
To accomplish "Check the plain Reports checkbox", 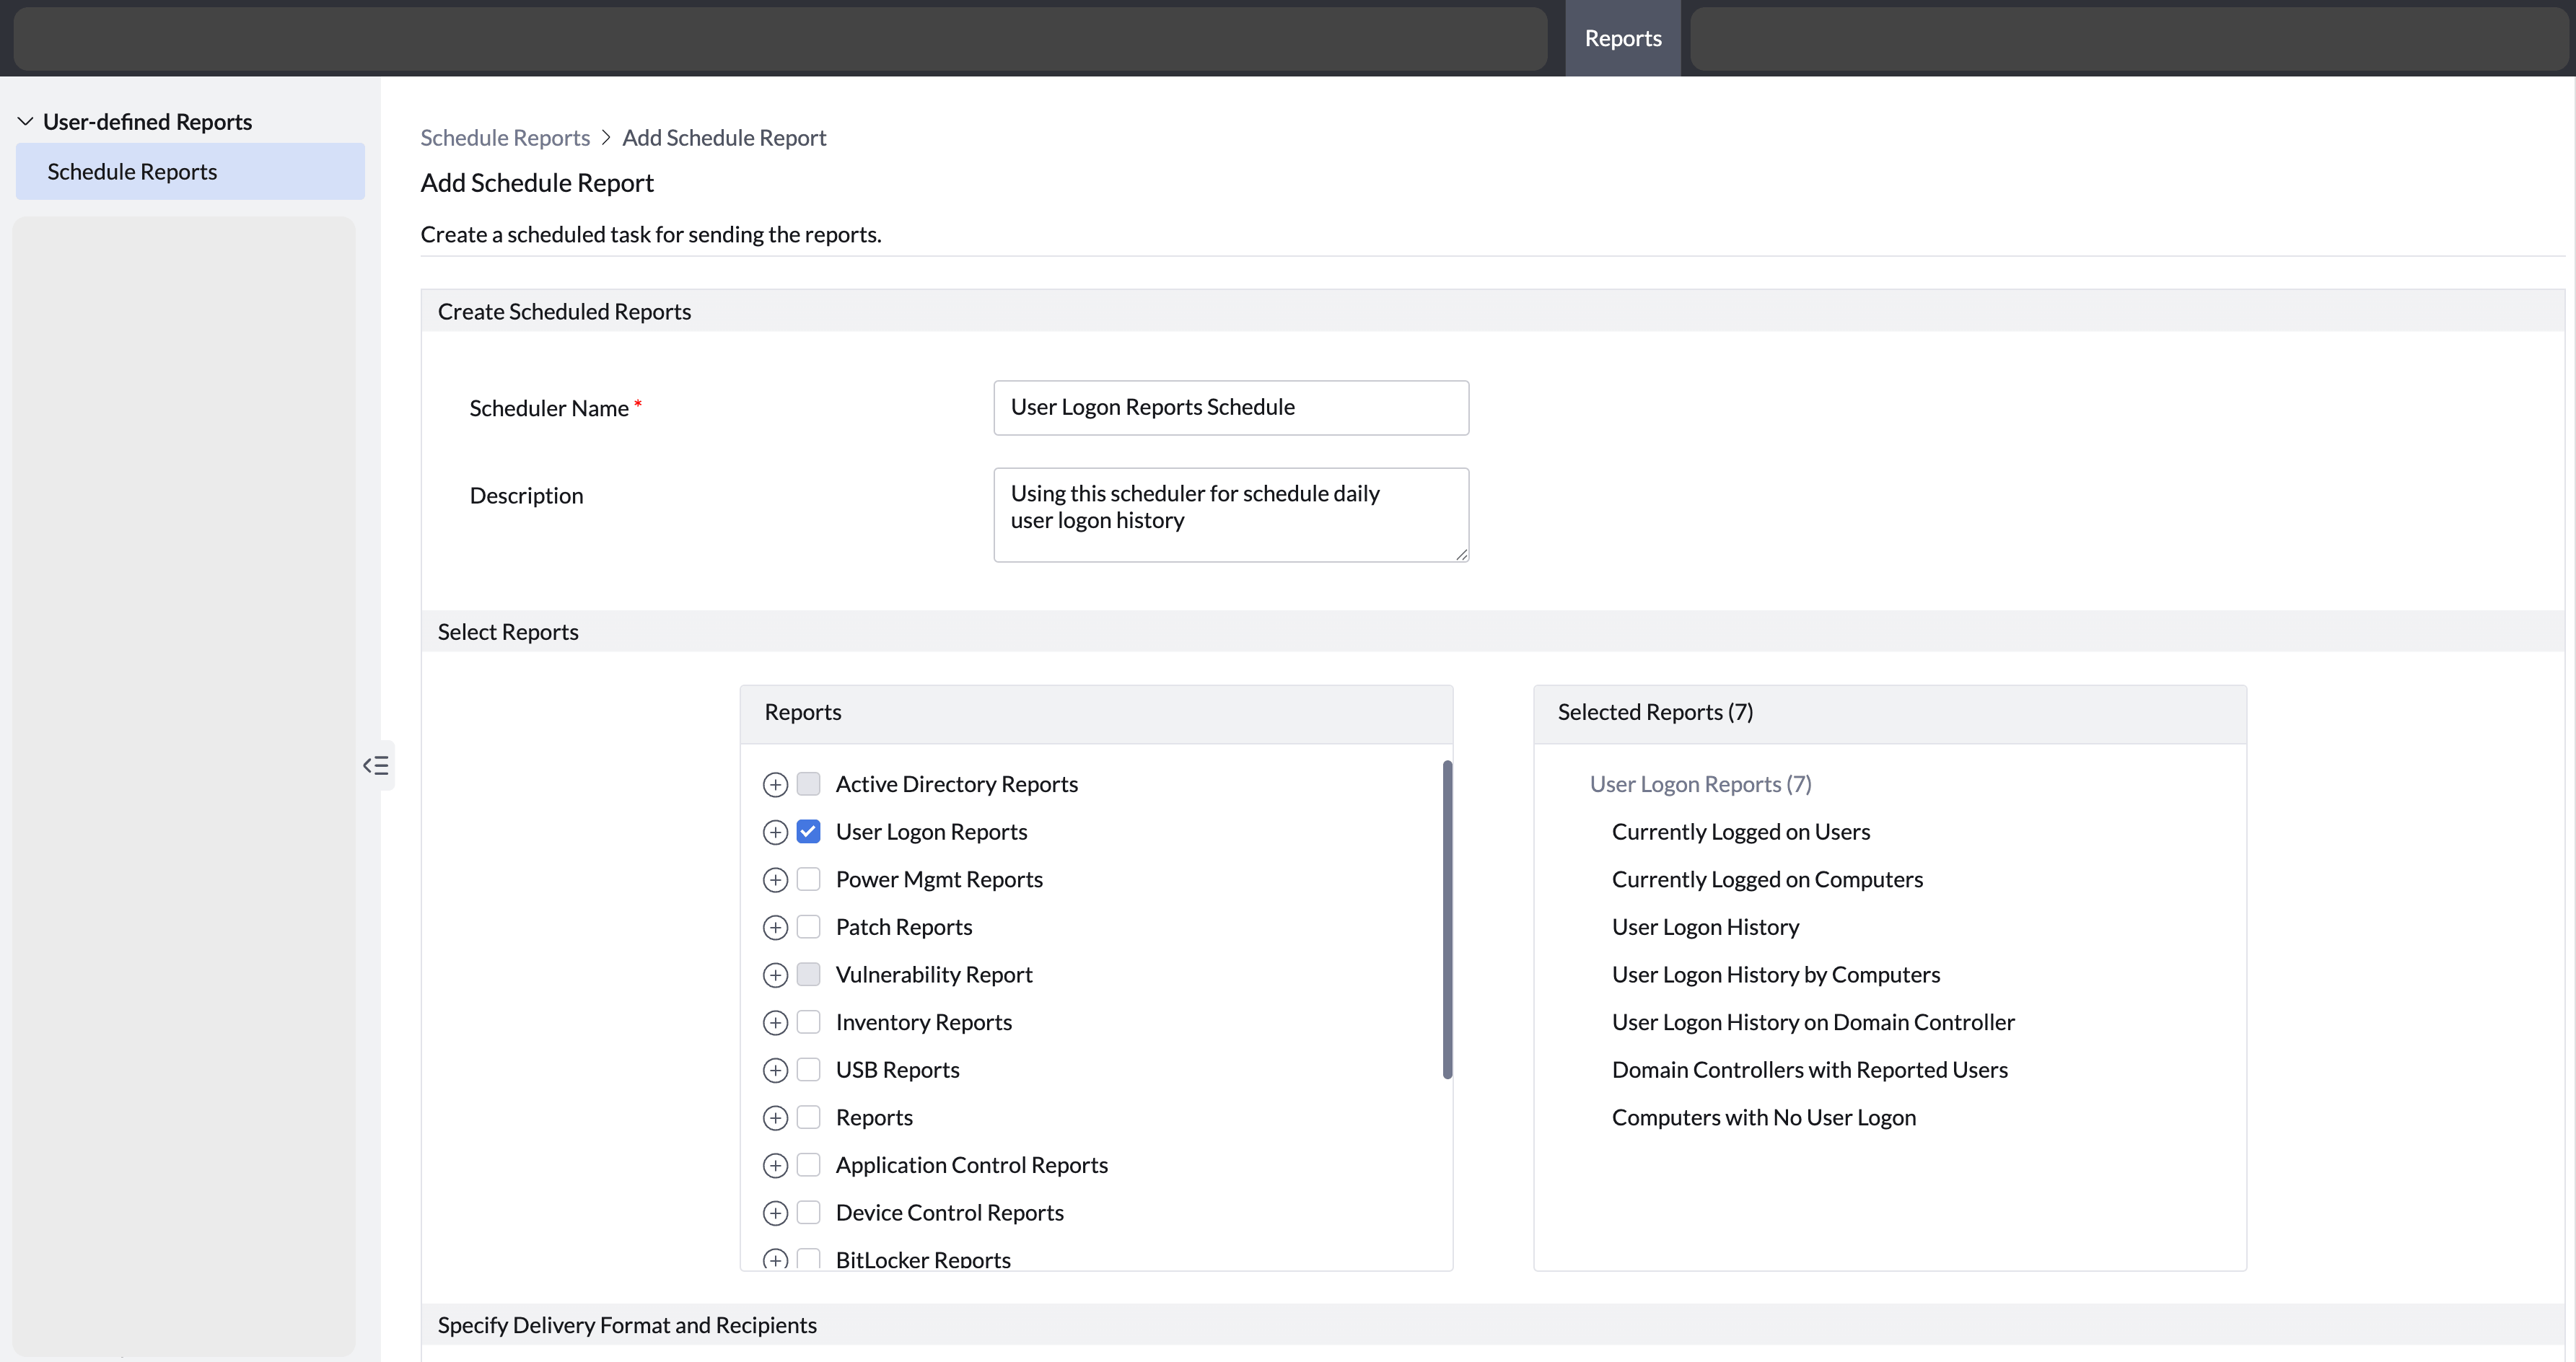I will point(808,1117).
